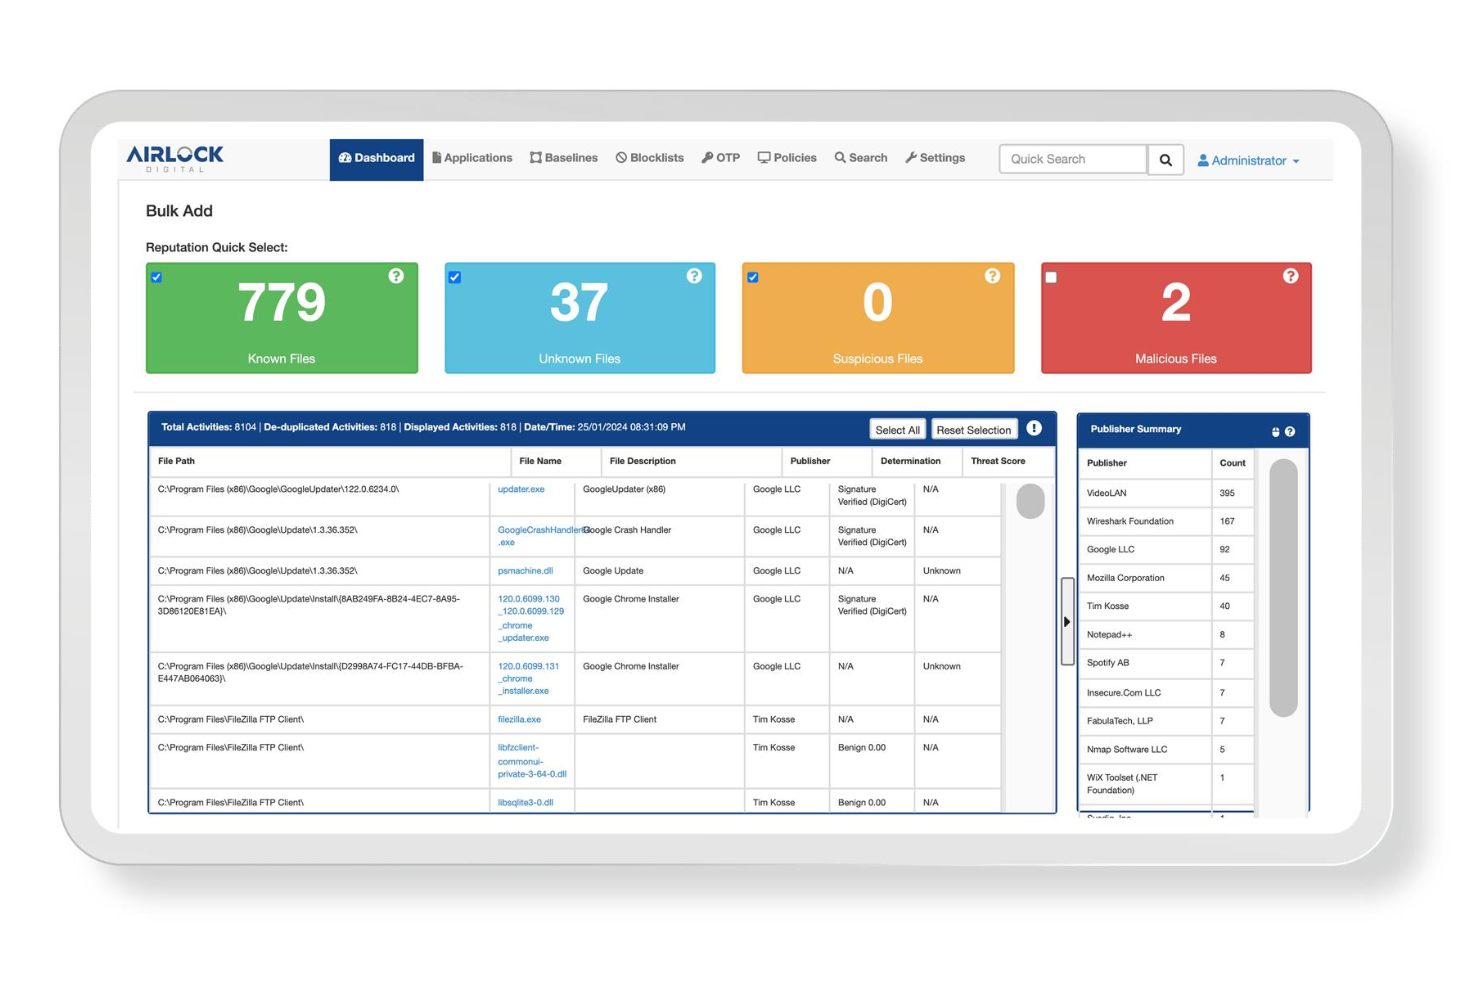Open help tooltip on Suspicious Files card
1480x987 pixels.
pyautogui.click(x=992, y=276)
